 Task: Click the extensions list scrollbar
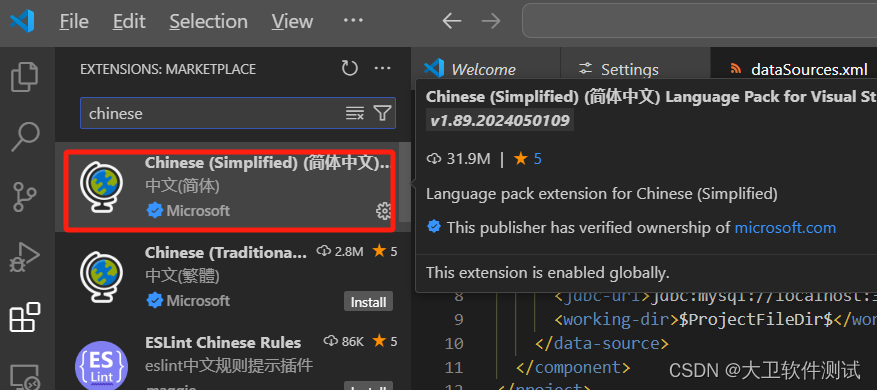[405, 182]
